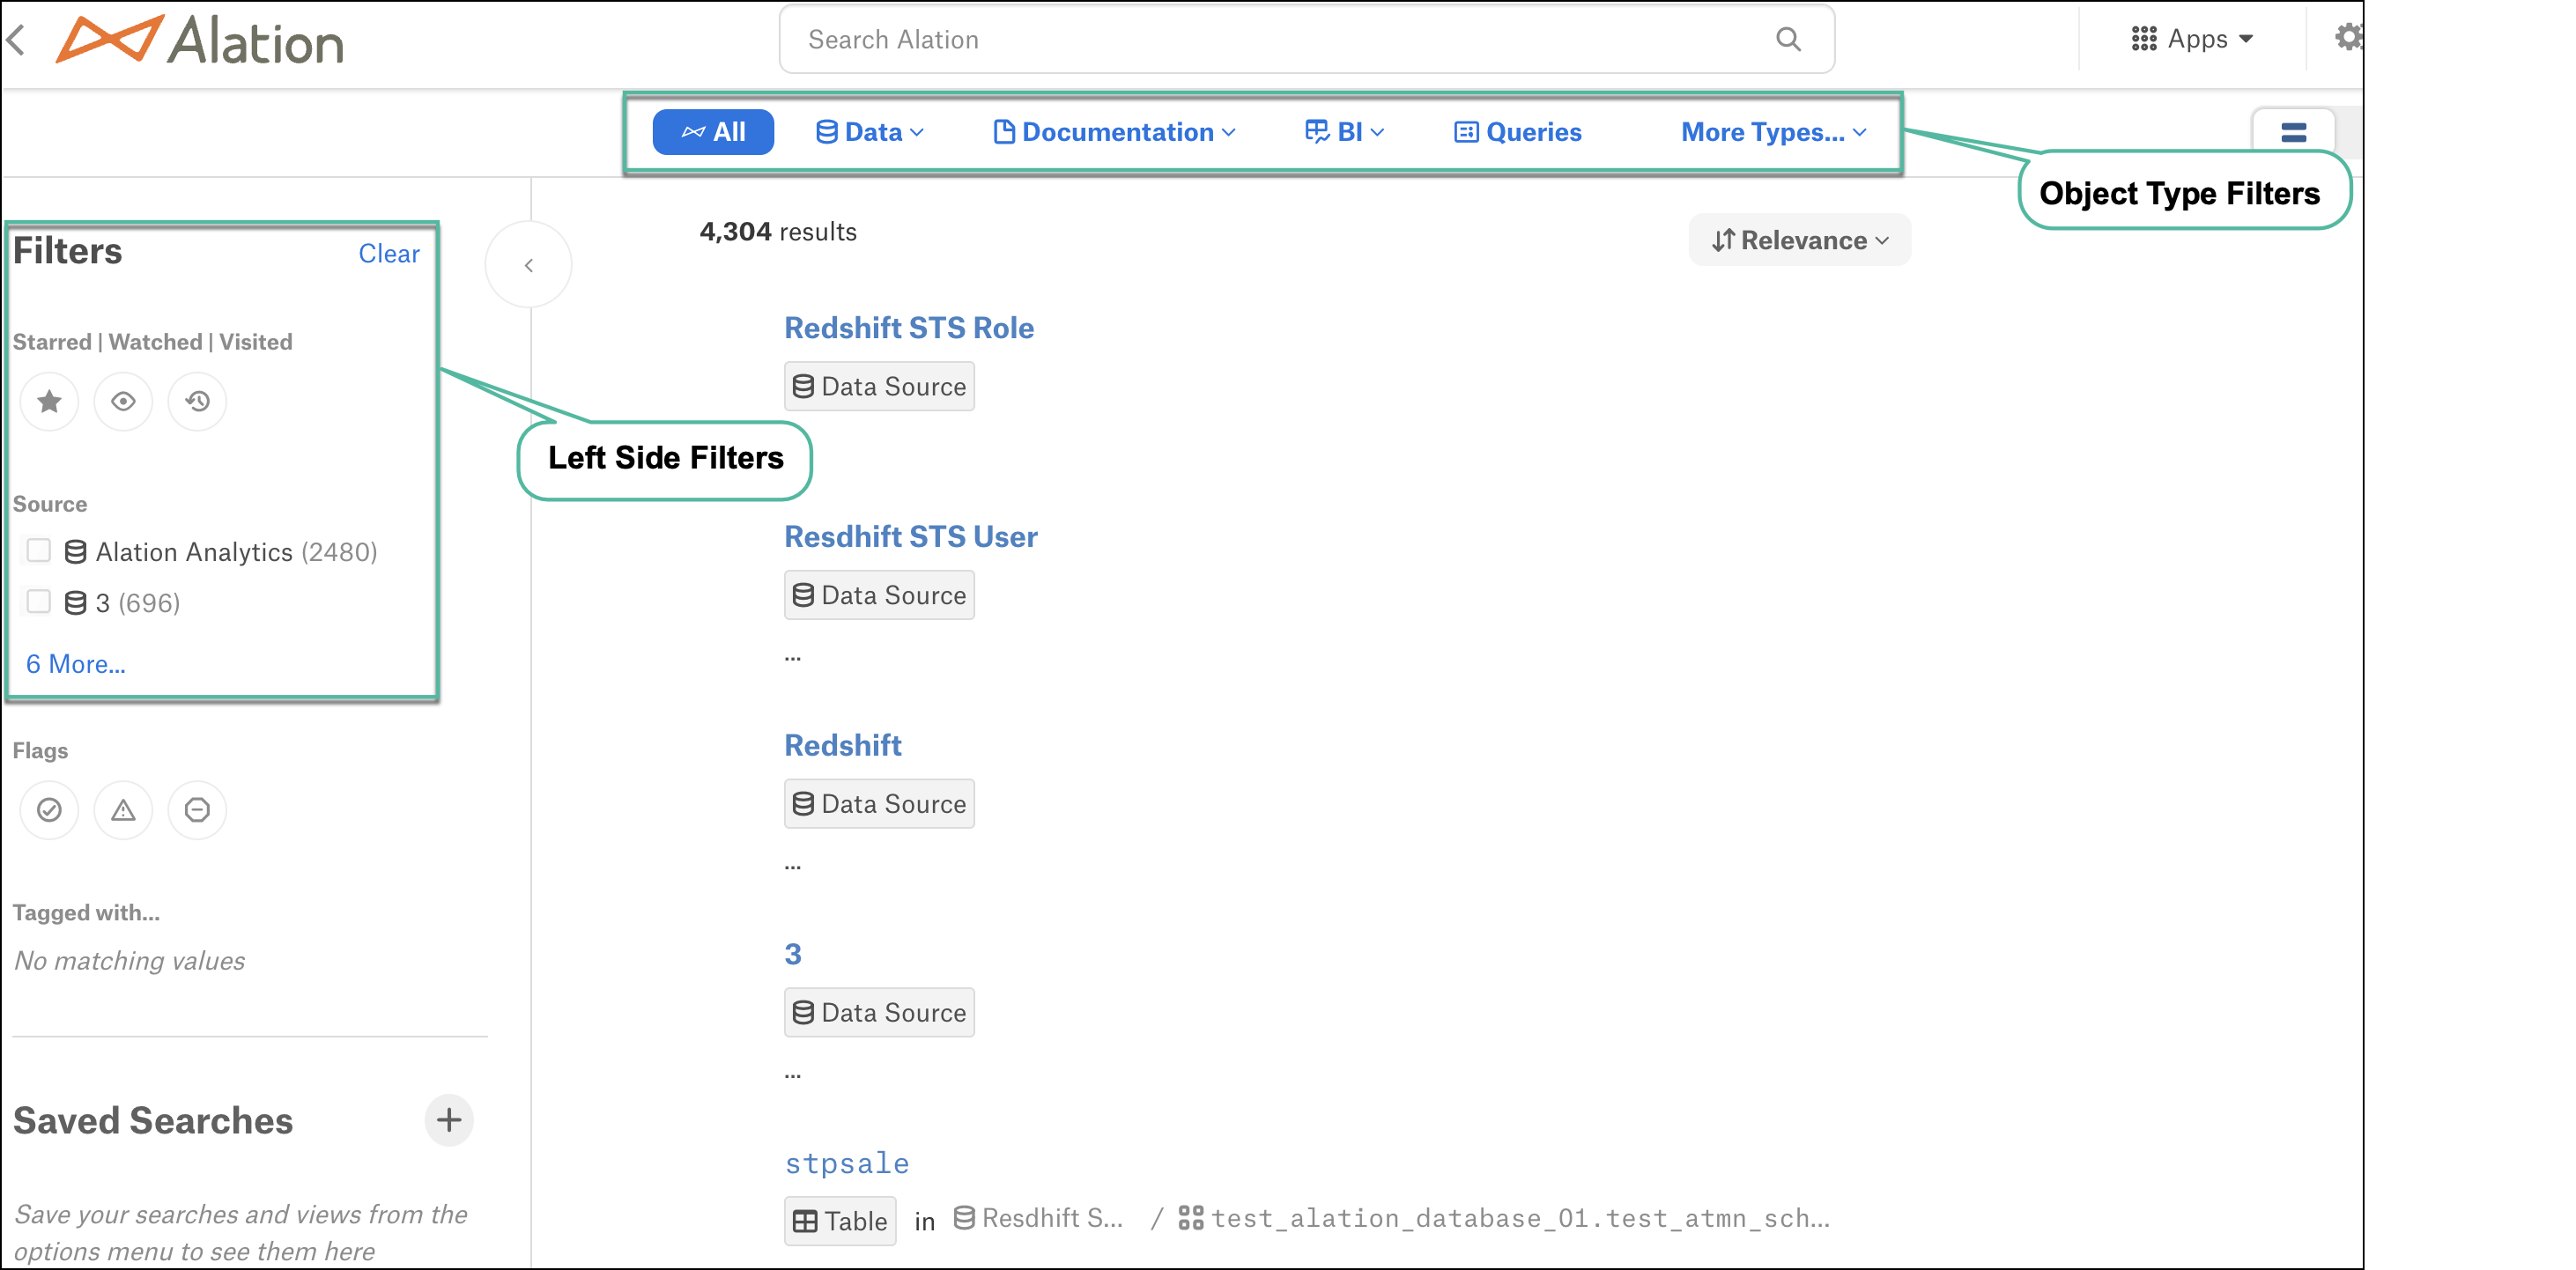Collapse the filter sidebar chevron
The width and height of the screenshot is (2576, 1270).
pos(529,265)
